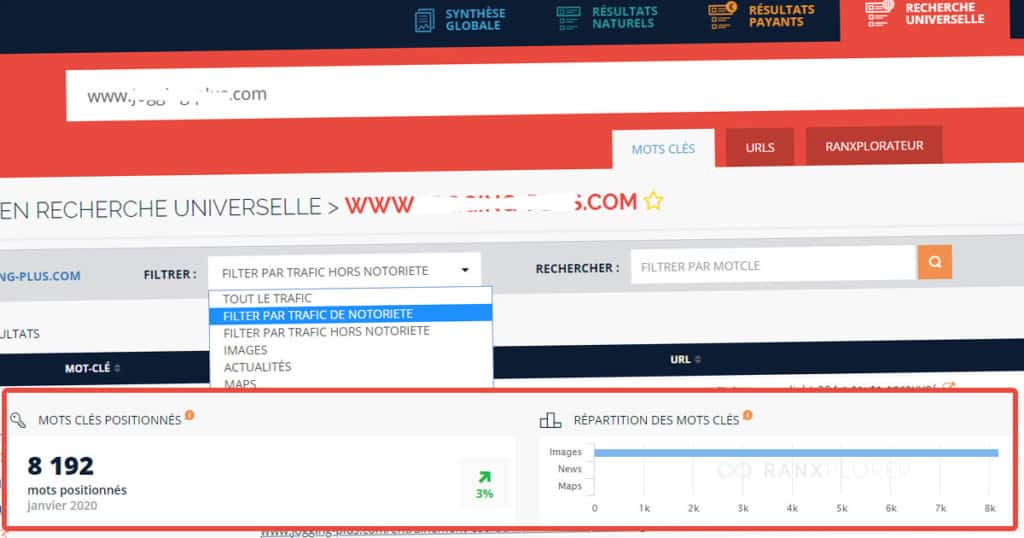Click the Synthèse Globale document icon
The width and height of the screenshot is (1024, 538).
click(424, 20)
